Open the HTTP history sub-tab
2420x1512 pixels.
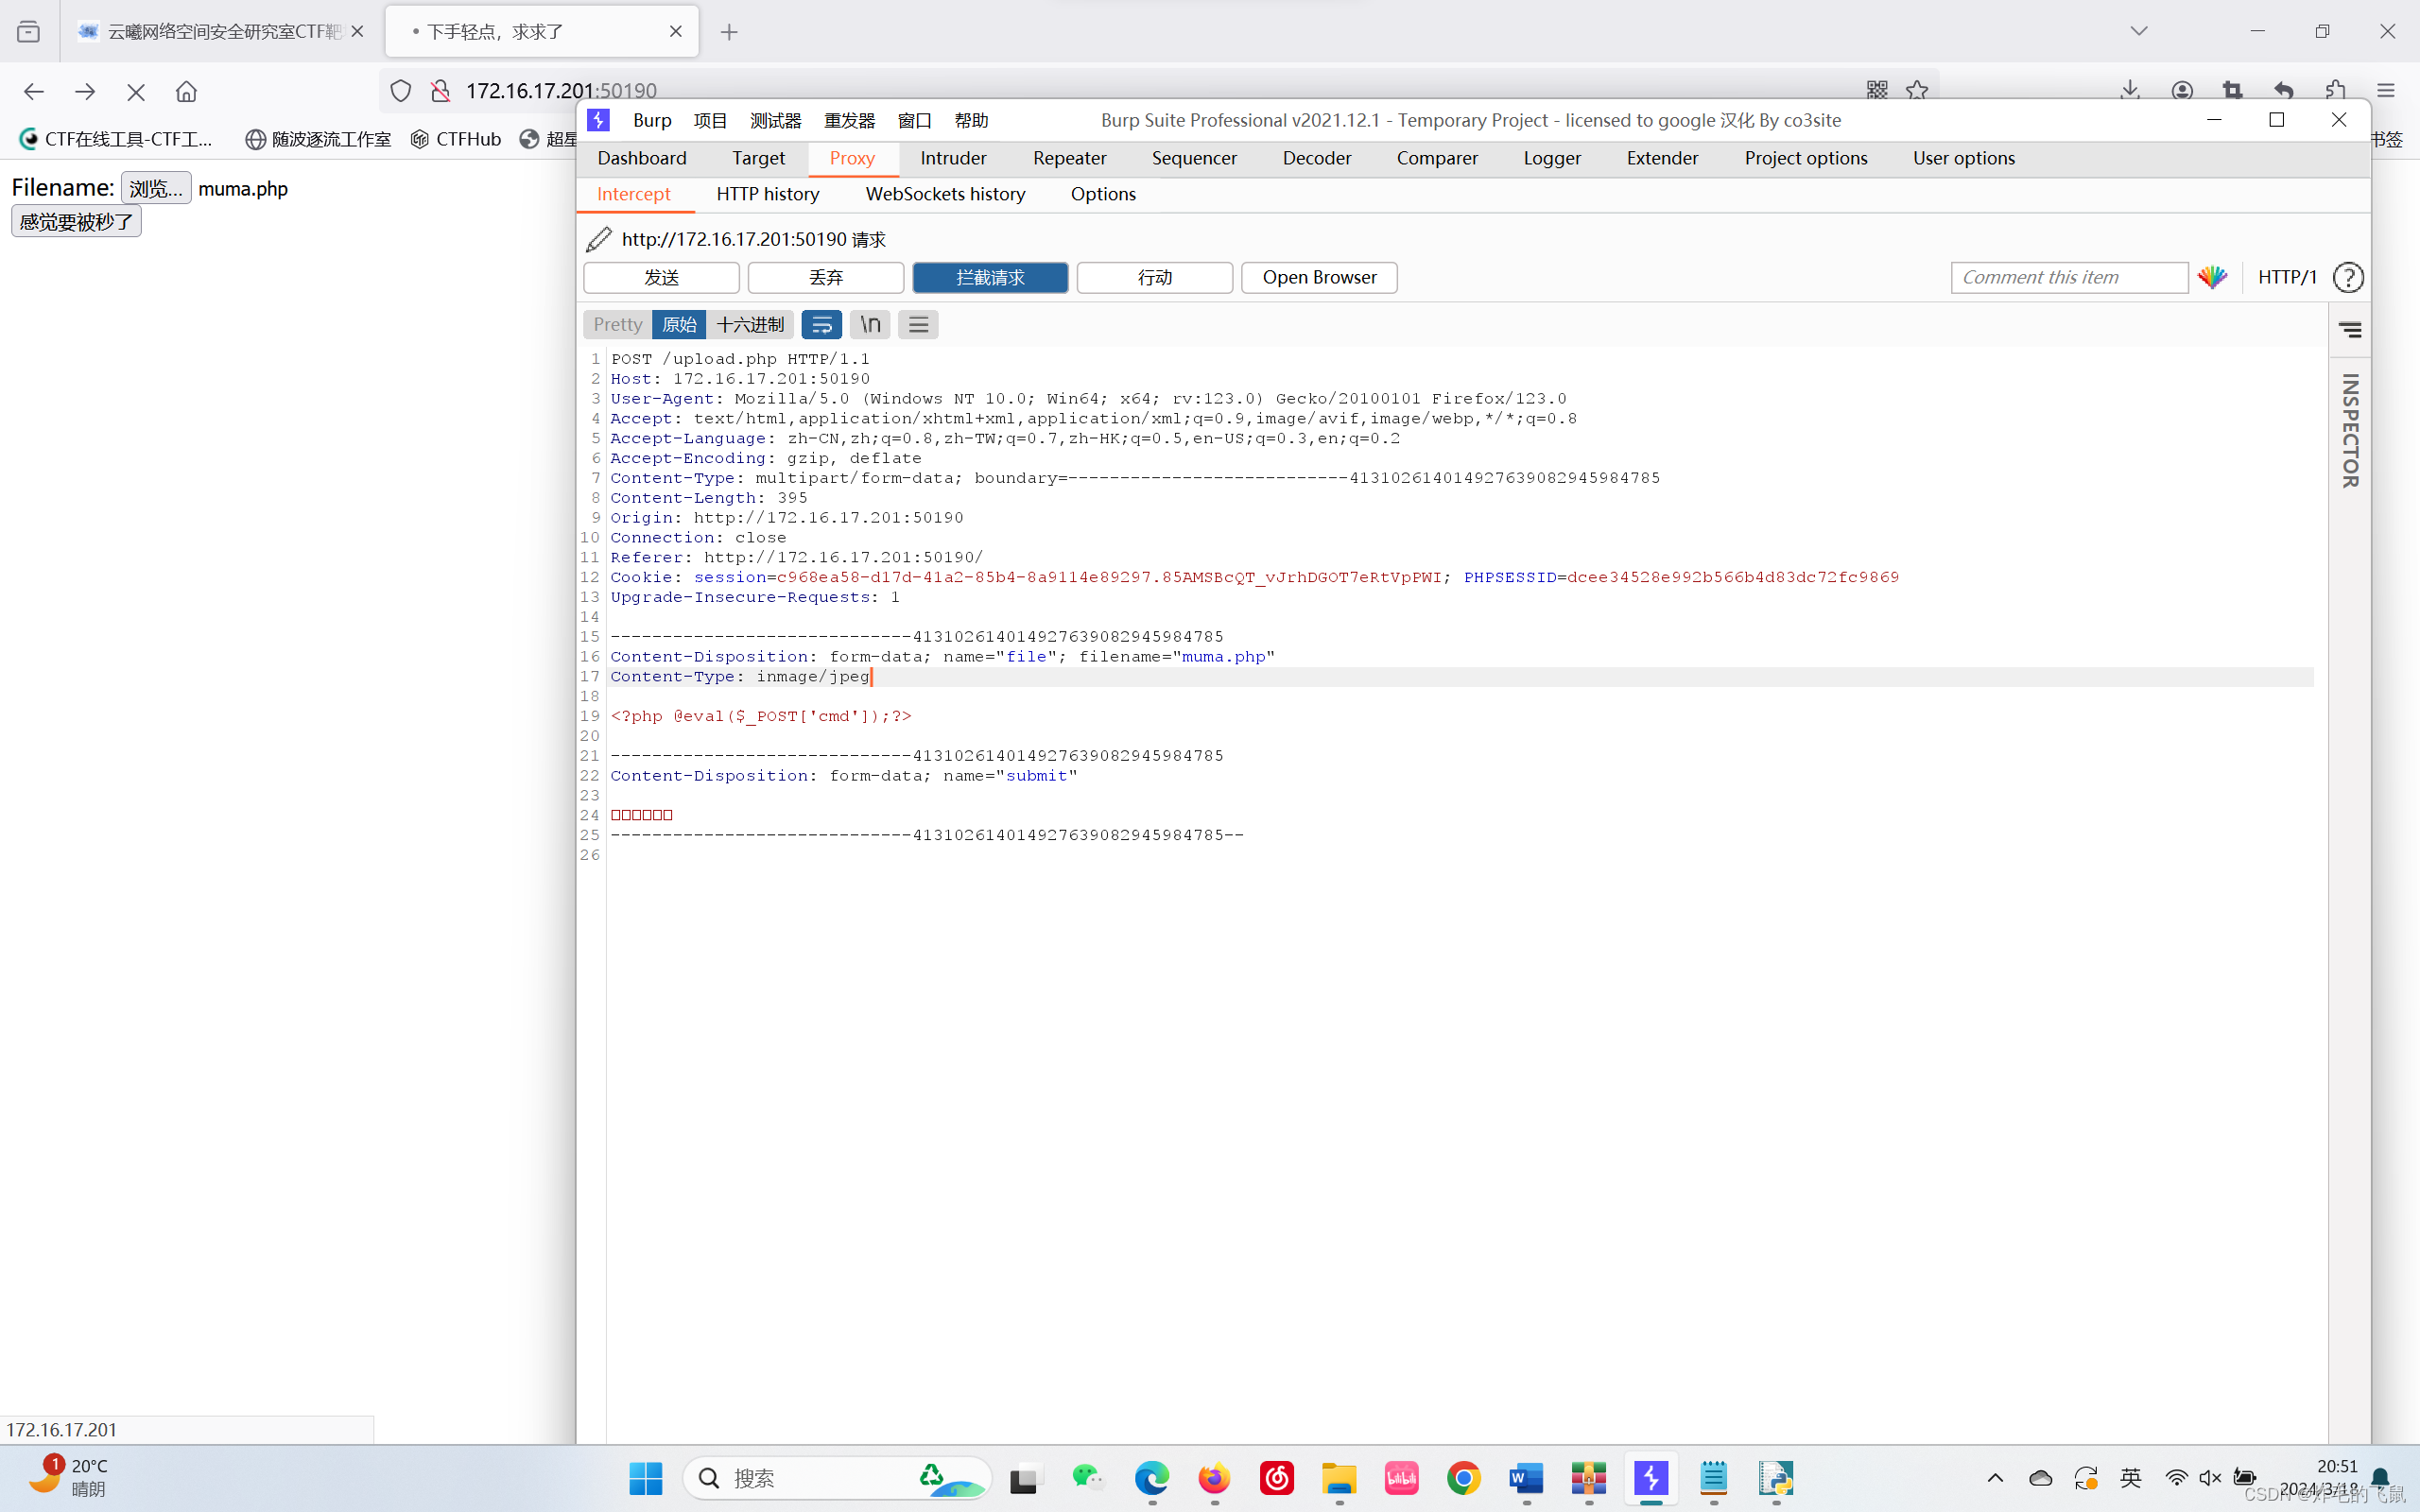(x=767, y=194)
